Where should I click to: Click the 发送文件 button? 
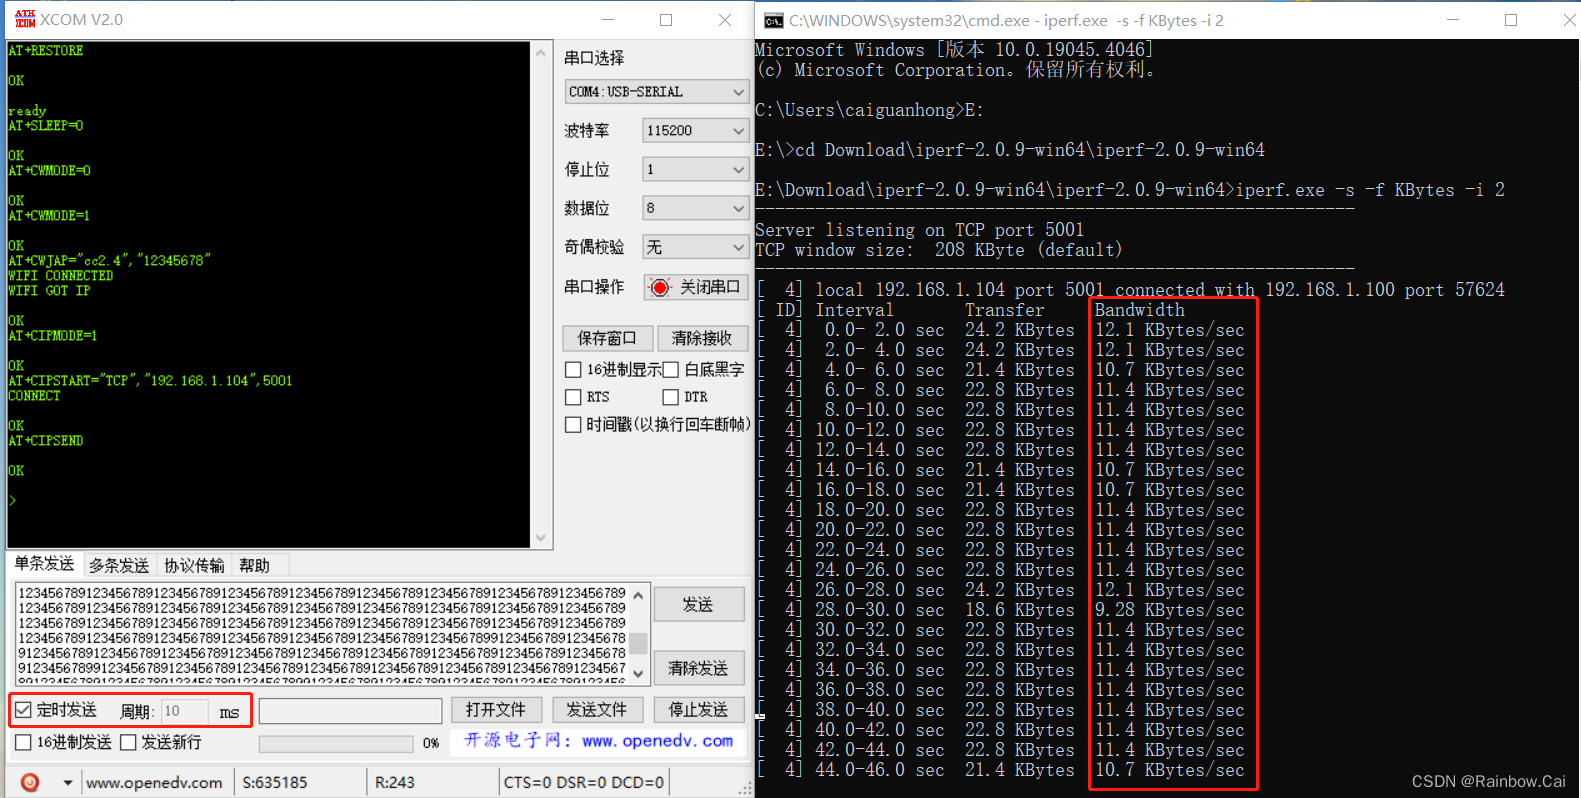(597, 710)
